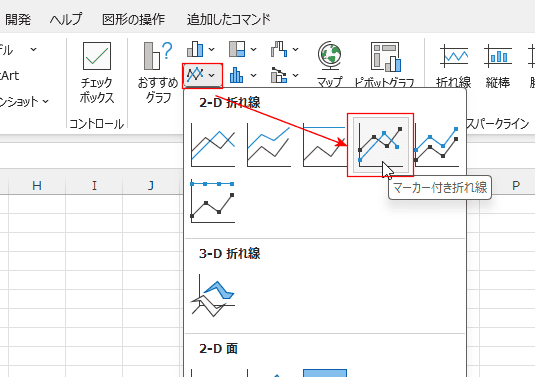535x377 pixels.
Task: Pick the stacked line chart thumbnail
Action: tap(269, 145)
